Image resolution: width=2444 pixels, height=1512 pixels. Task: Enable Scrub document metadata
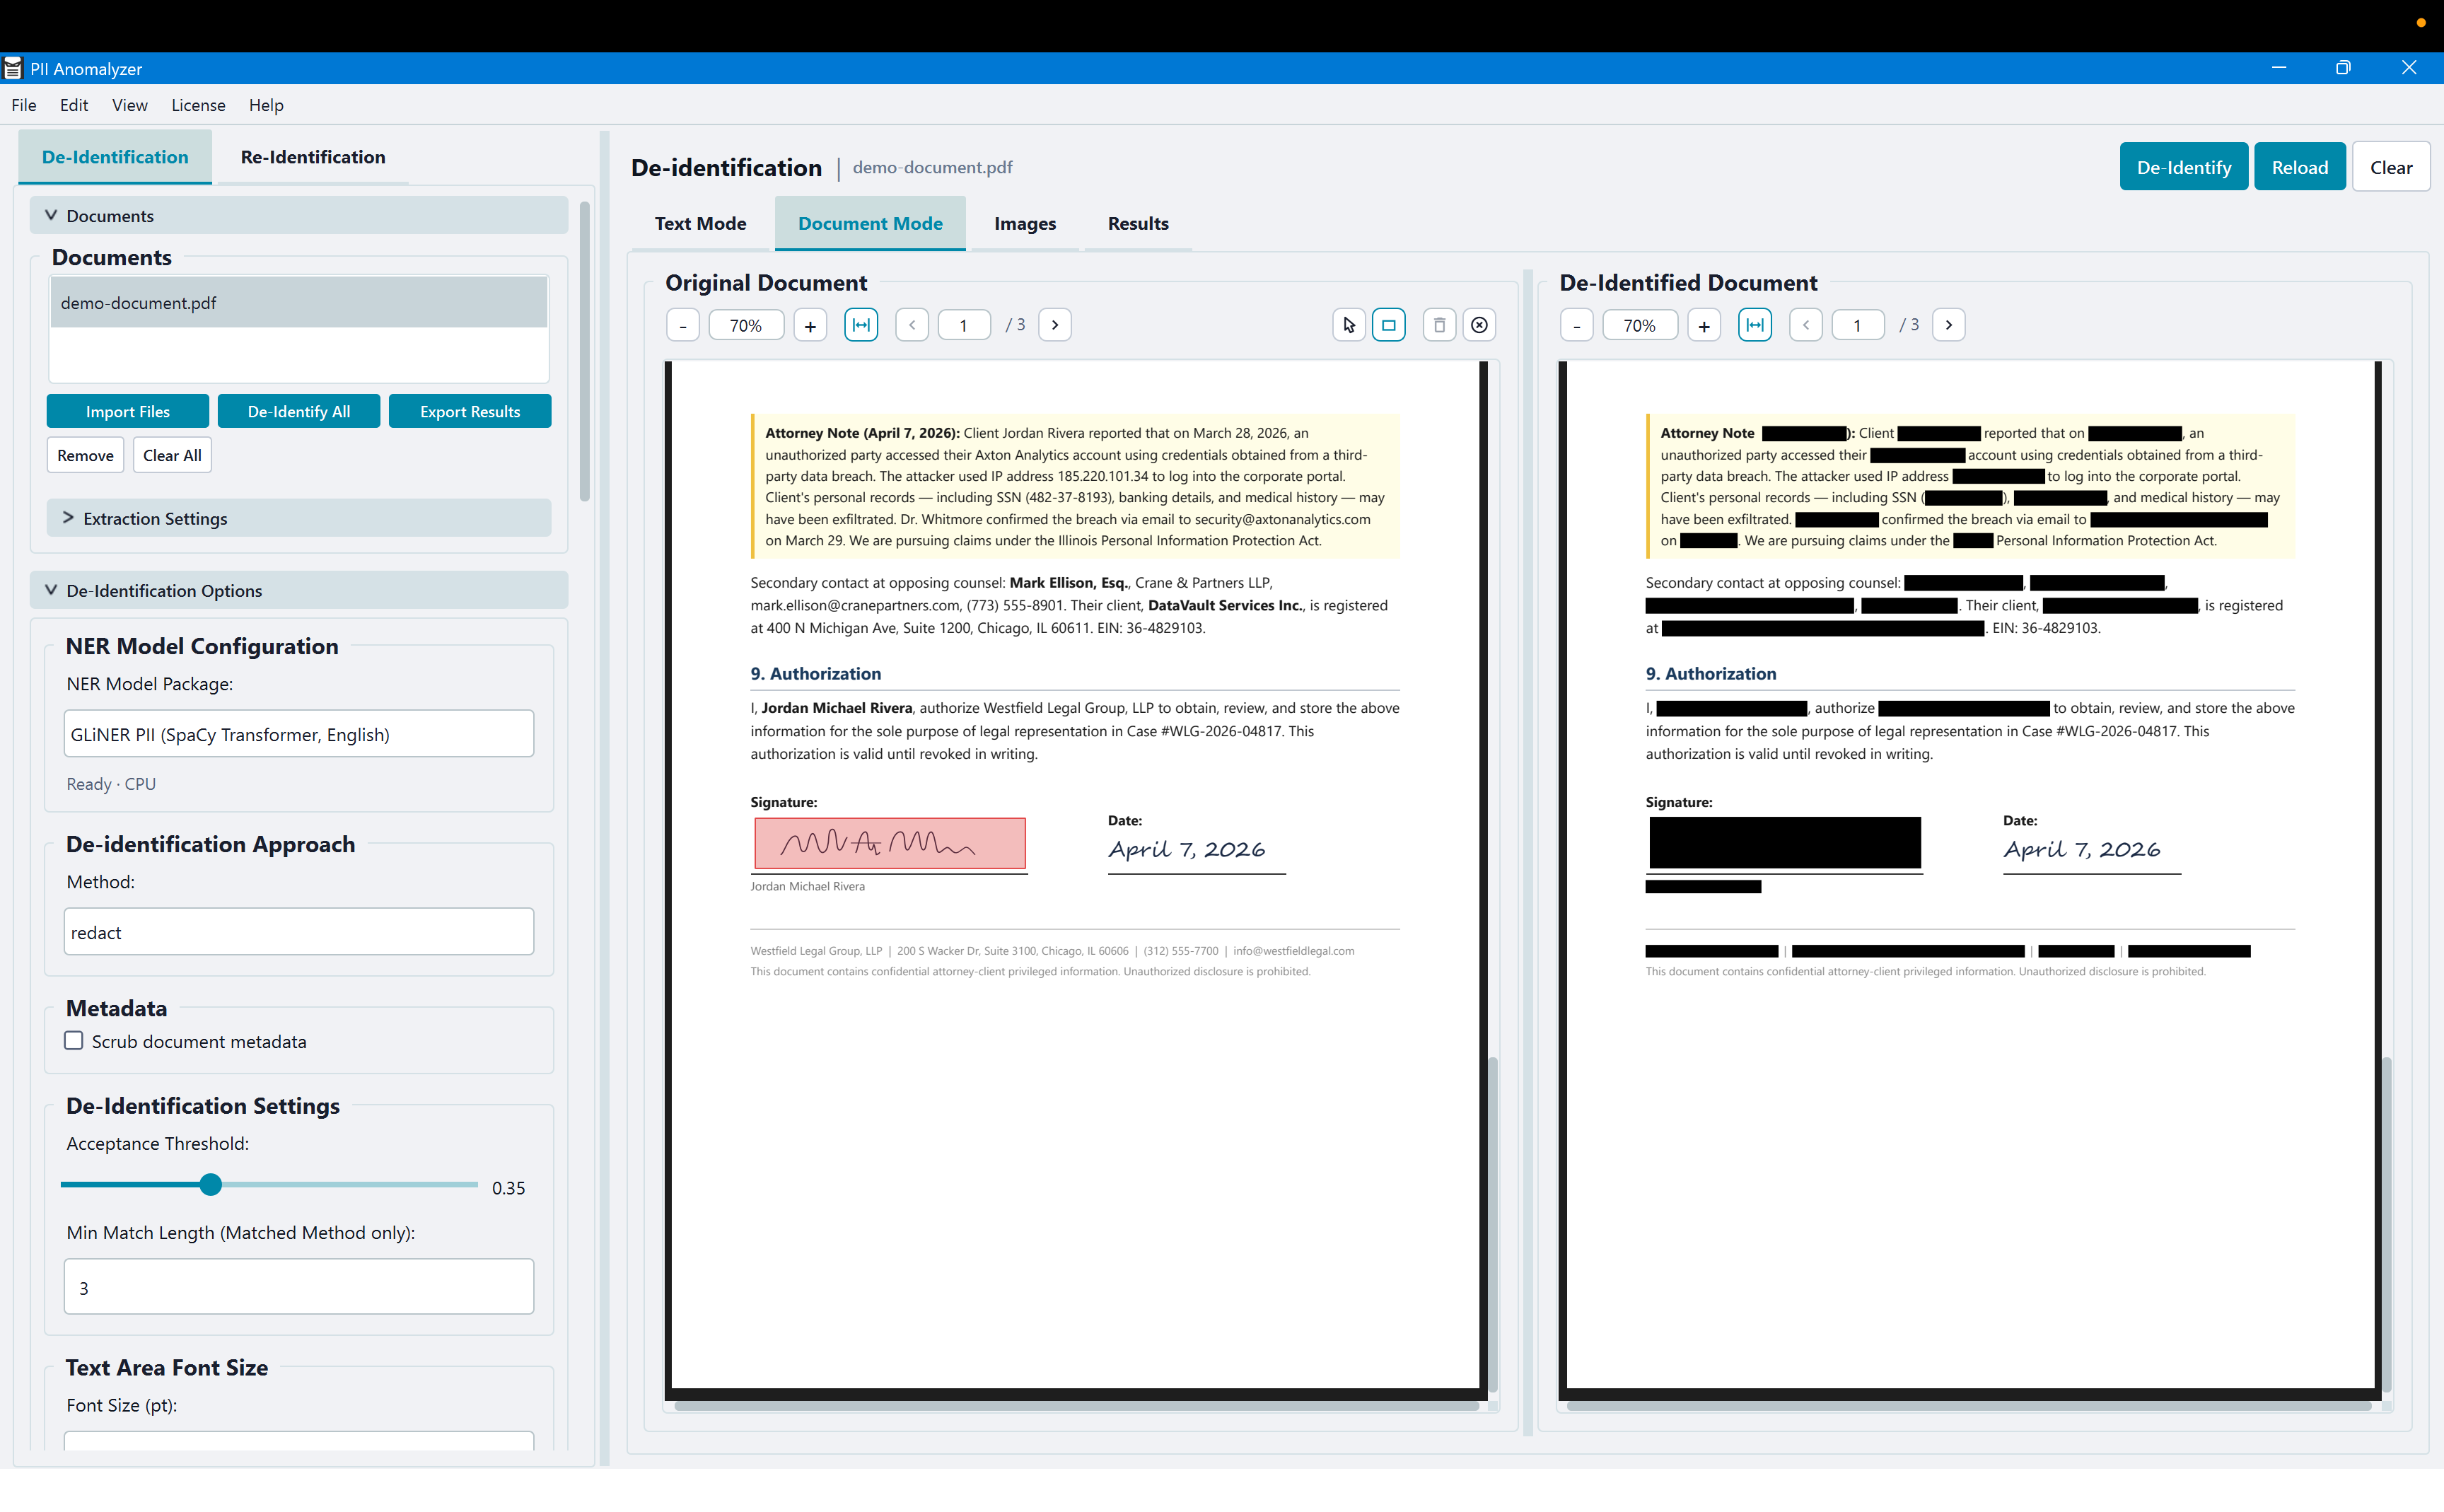point(73,1040)
